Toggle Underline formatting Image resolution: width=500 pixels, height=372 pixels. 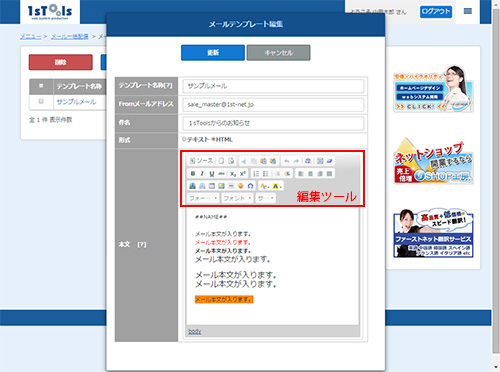click(212, 174)
